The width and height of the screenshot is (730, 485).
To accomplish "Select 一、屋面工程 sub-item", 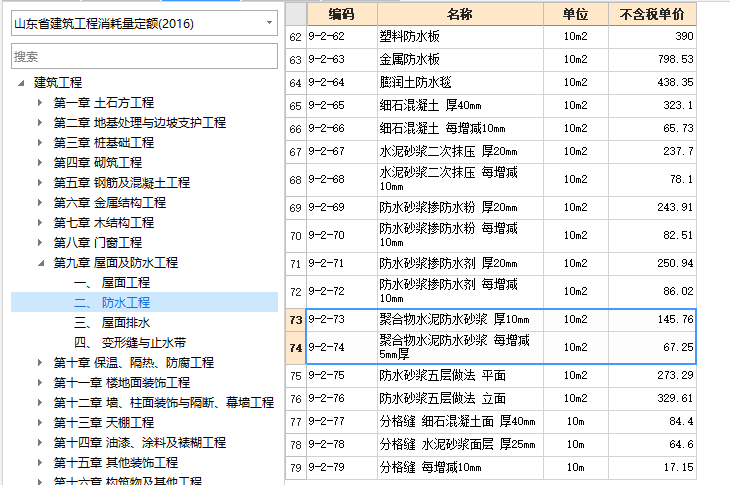I will point(112,283).
